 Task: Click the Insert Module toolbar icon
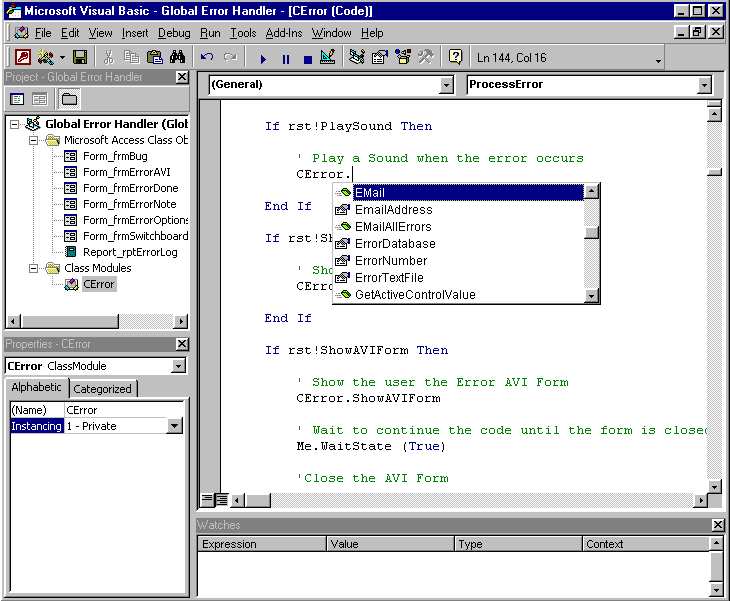tap(46, 57)
